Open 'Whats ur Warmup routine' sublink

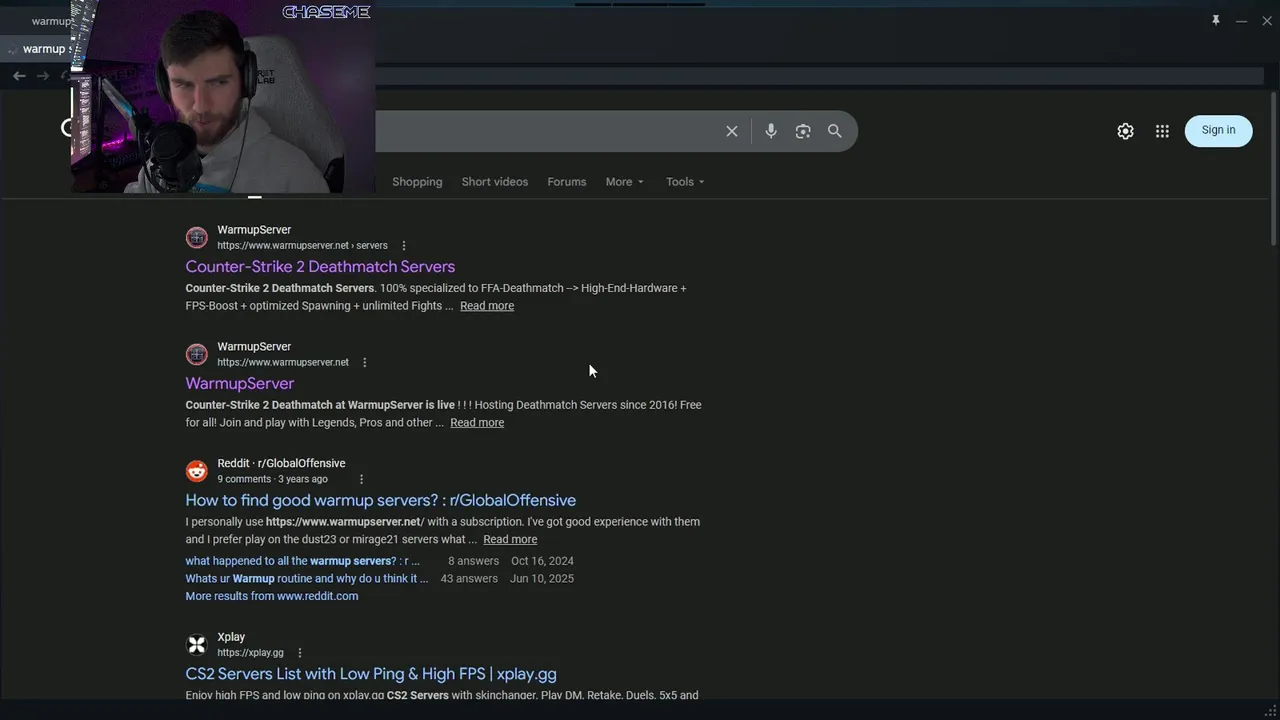coord(306,579)
